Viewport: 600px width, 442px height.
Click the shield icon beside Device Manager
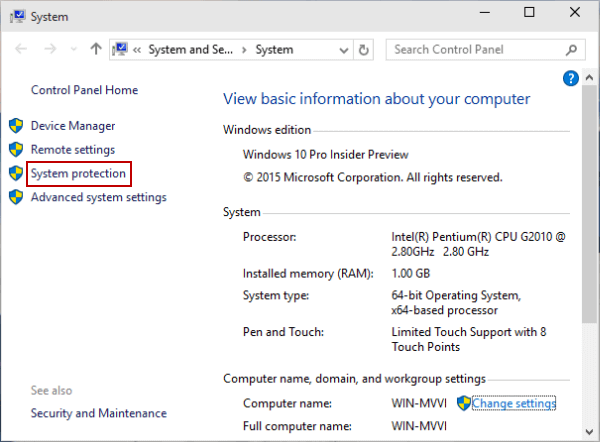click(16, 126)
